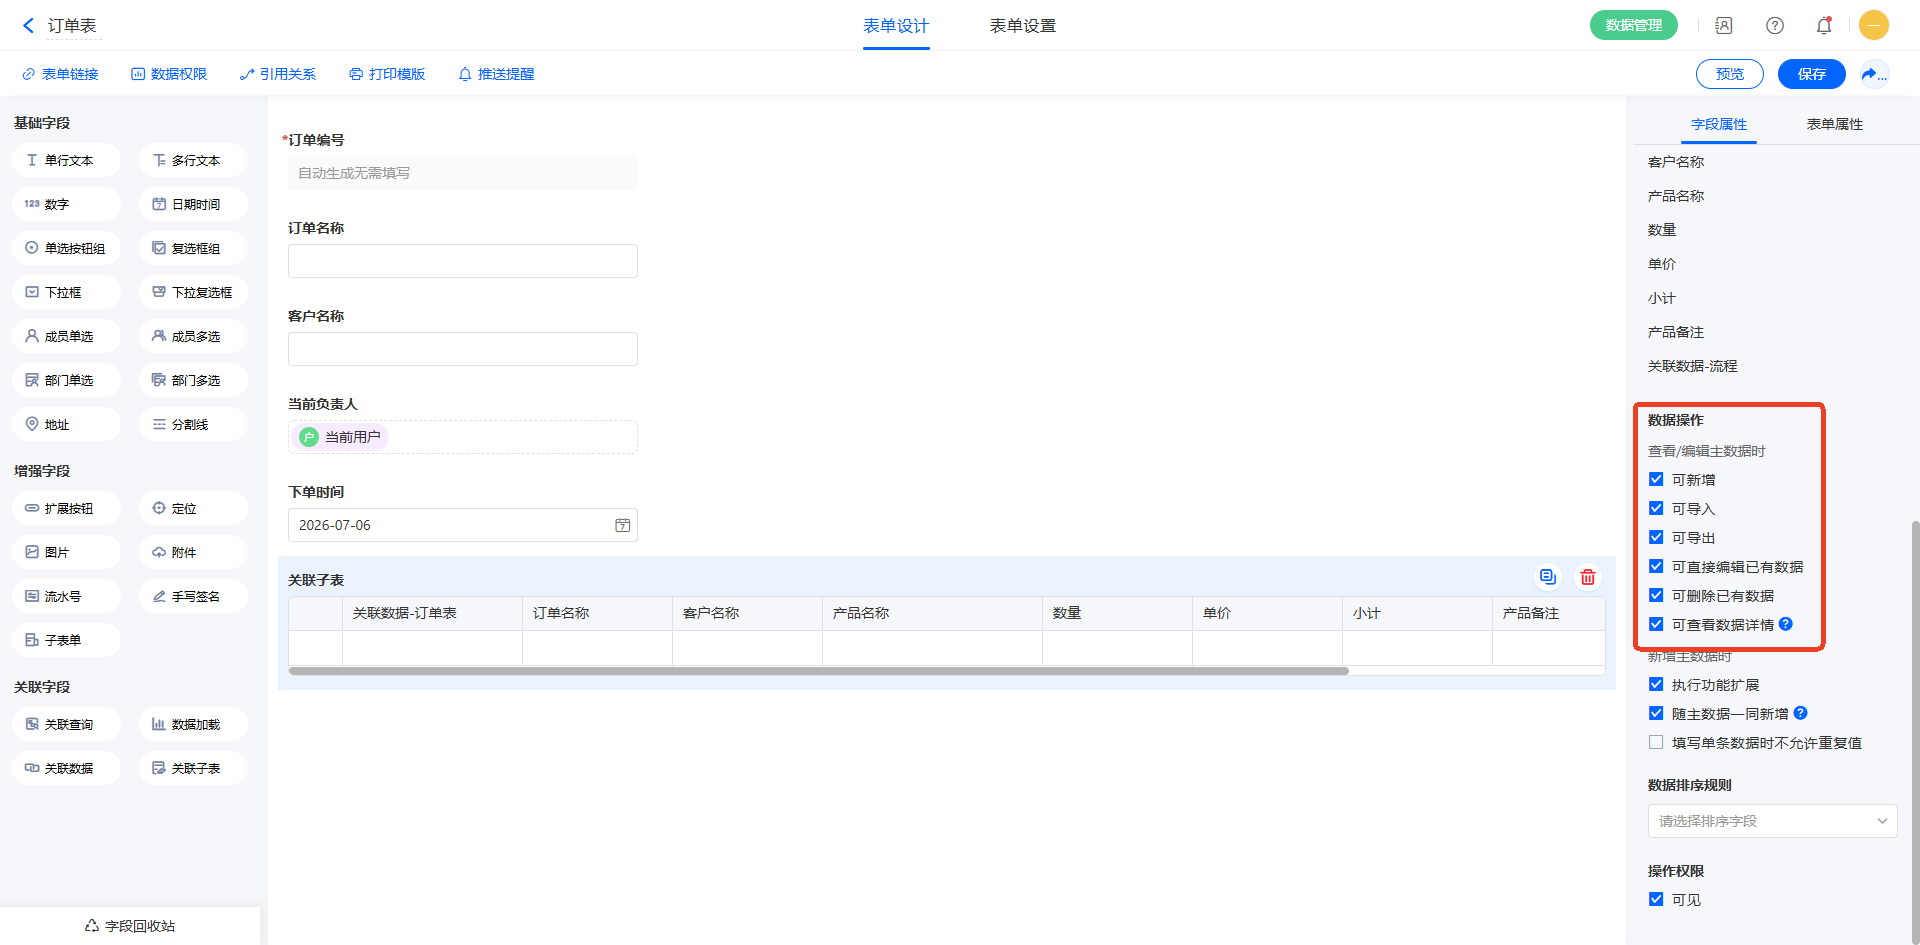Copy the 关联子表 field
Viewport: 1920px width, 945px height.
coord(1548,577)
